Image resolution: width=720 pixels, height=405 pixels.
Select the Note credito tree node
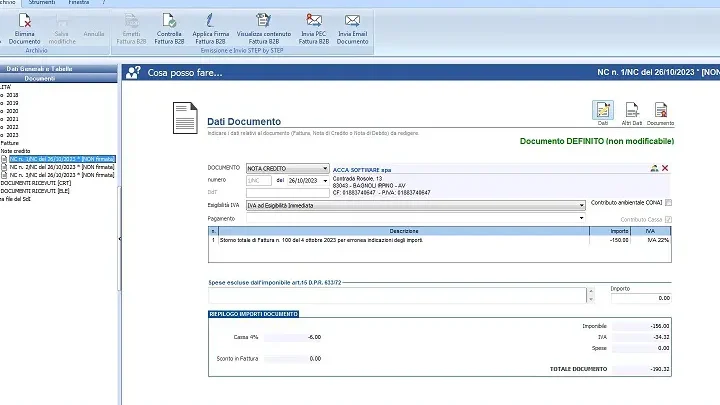[x=15, y=151]
